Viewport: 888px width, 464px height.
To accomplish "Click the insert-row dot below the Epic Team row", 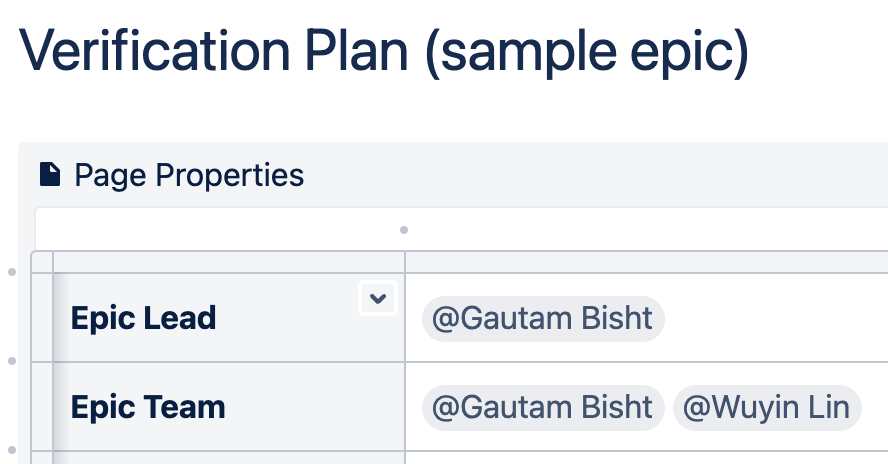I will click(12, 450).
